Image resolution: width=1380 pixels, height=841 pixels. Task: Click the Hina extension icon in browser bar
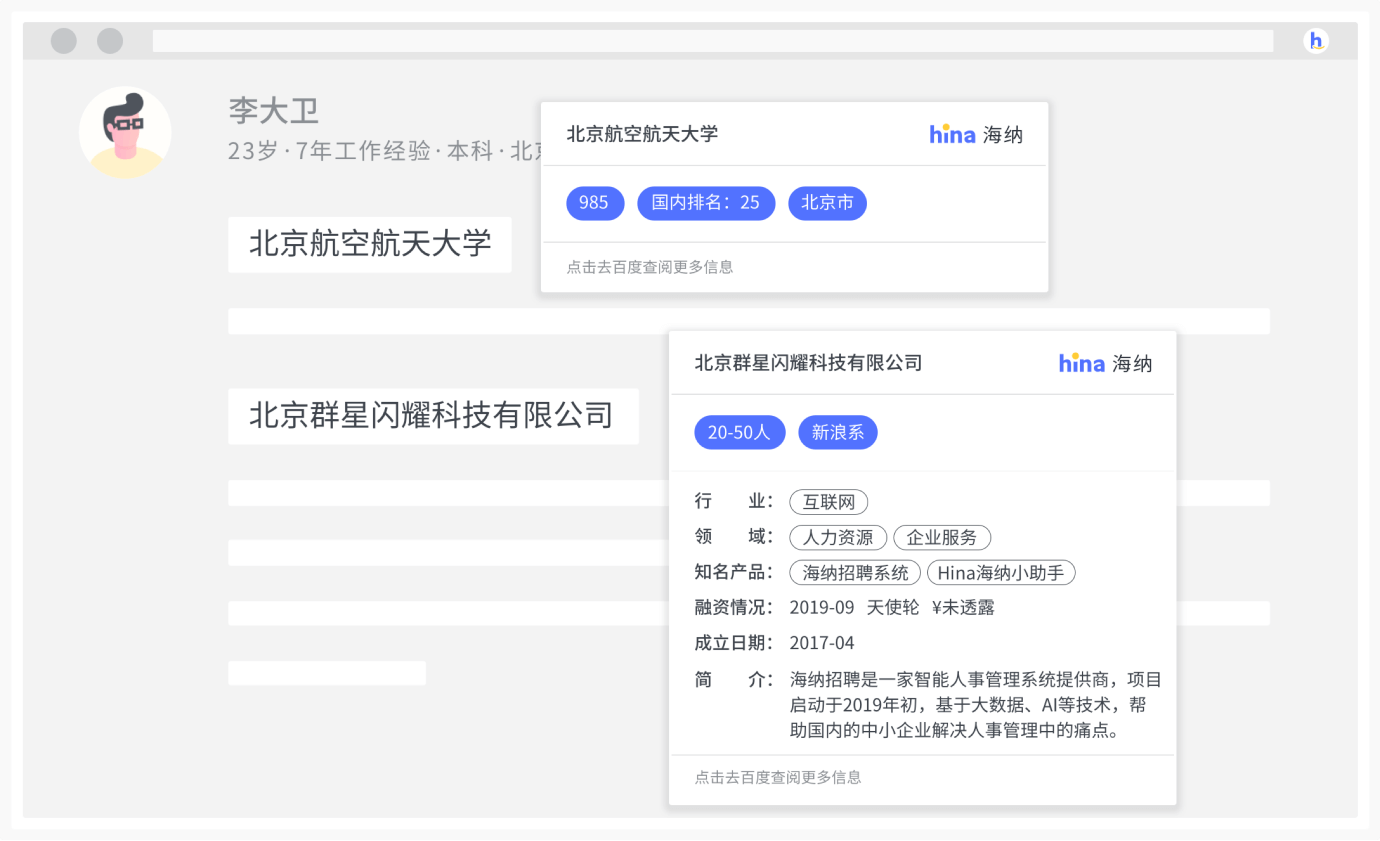[1316, 41]
